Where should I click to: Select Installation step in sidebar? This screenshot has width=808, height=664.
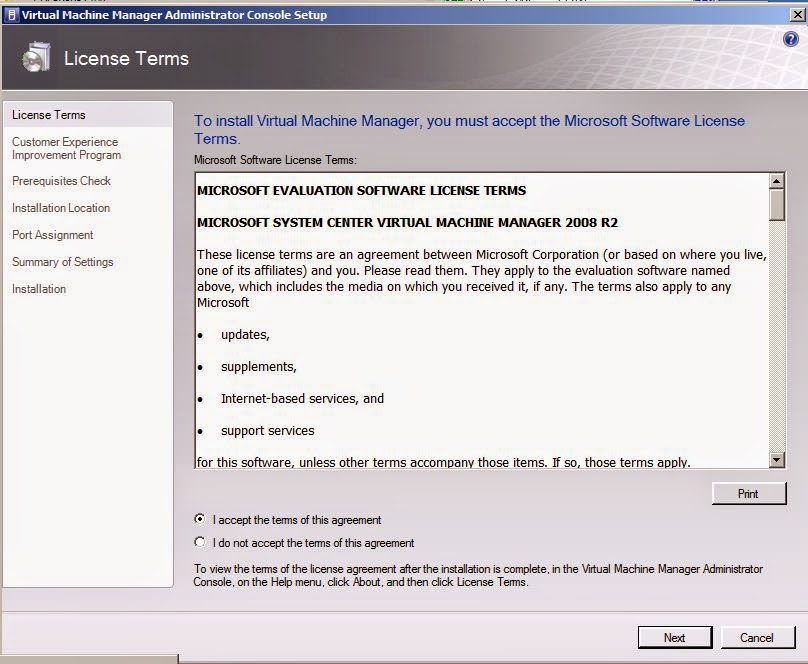pyautogui.click(x=39, y=289)
